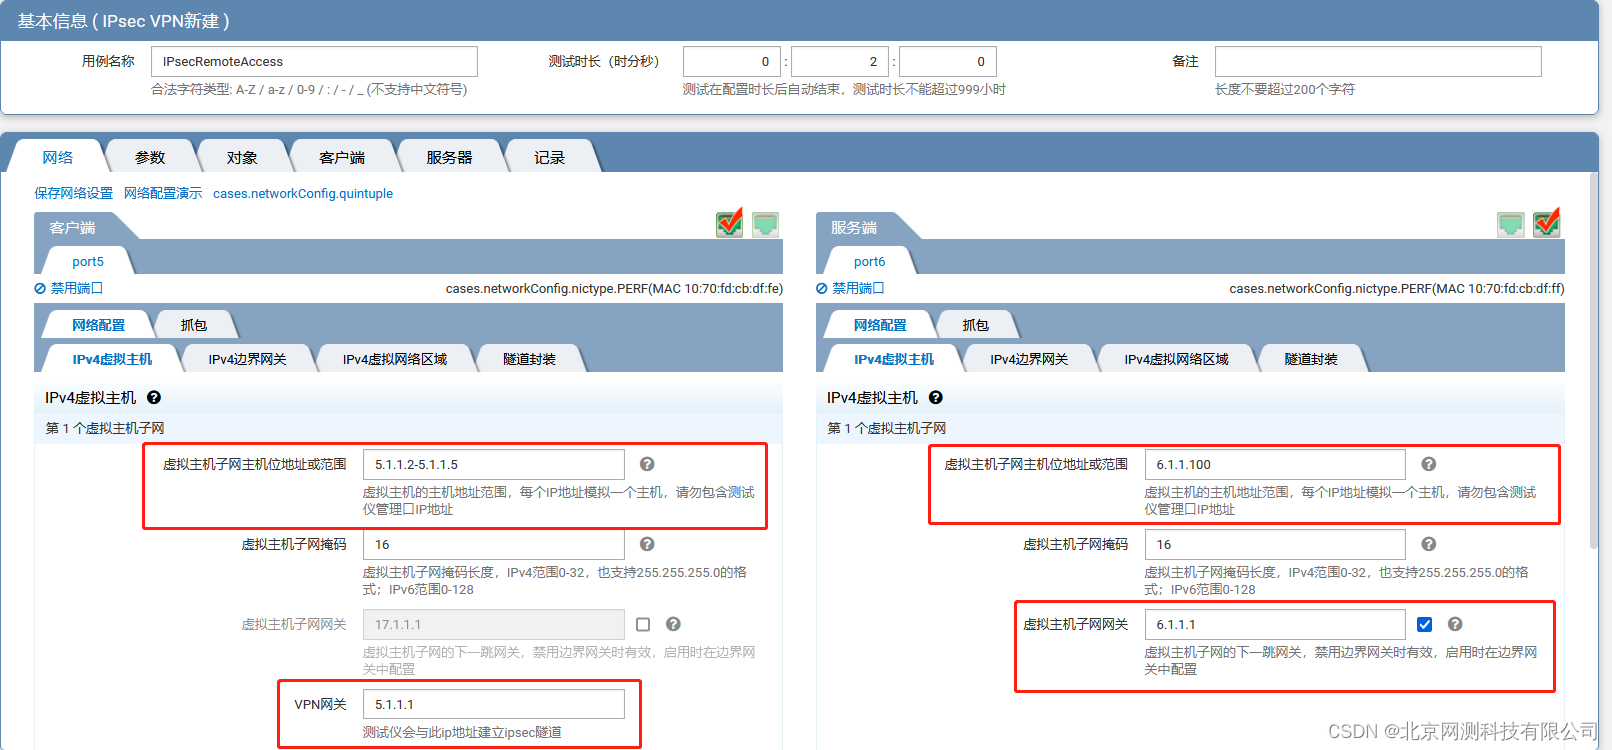Viewport: 1612px width, 750px height.
Task: Select client 网络配置 tab
Action: pyautogui.click(x=99, y=325)
